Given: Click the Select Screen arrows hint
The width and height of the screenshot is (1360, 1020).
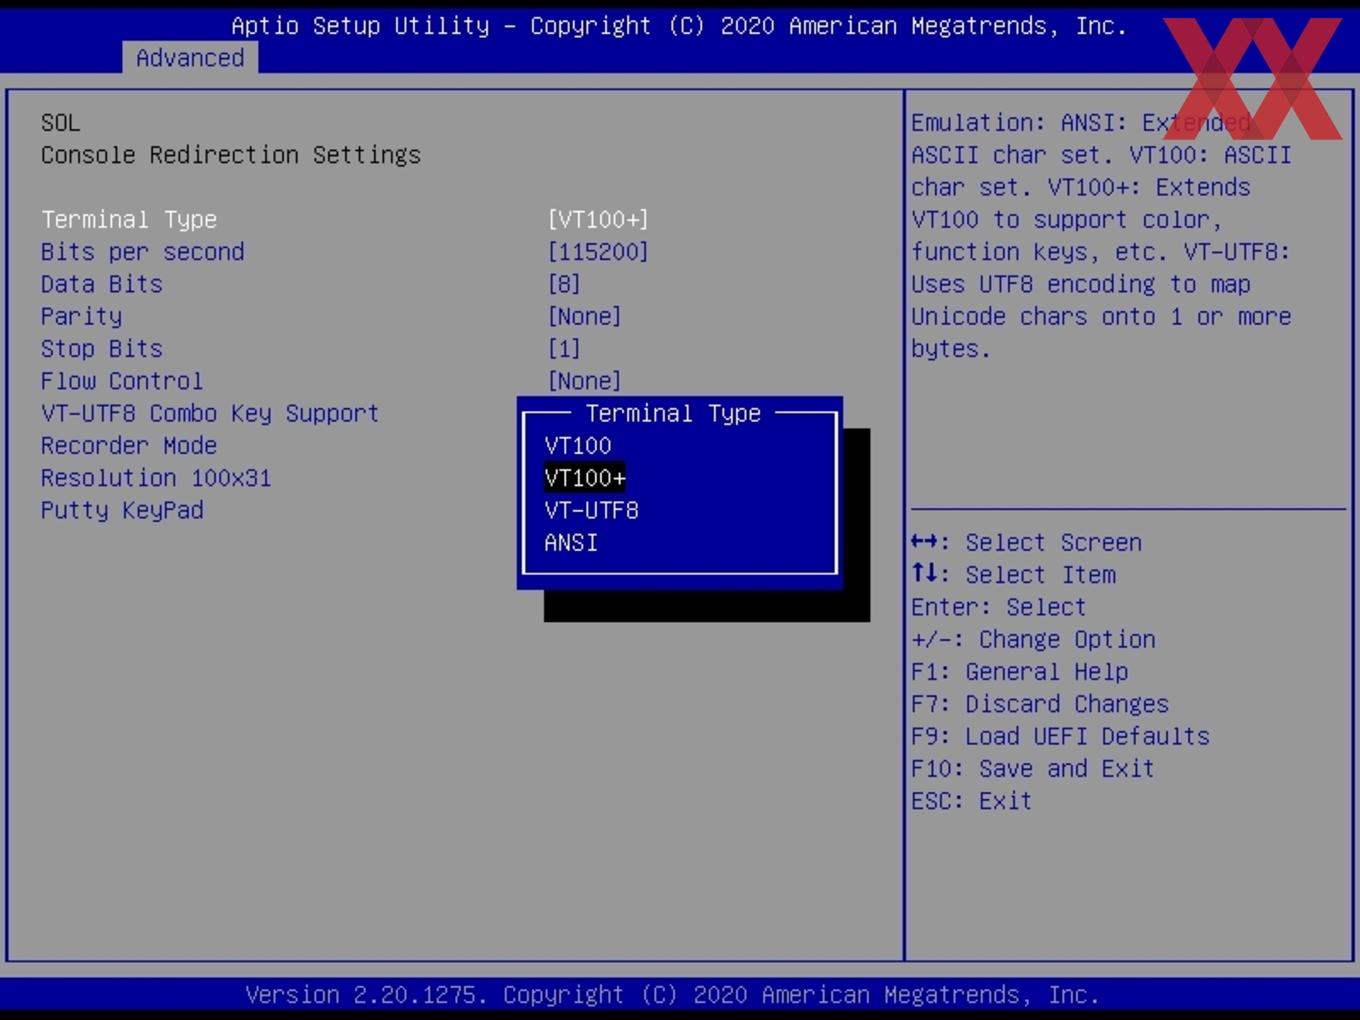Looking at the screenshot, I should point(1026,543).
